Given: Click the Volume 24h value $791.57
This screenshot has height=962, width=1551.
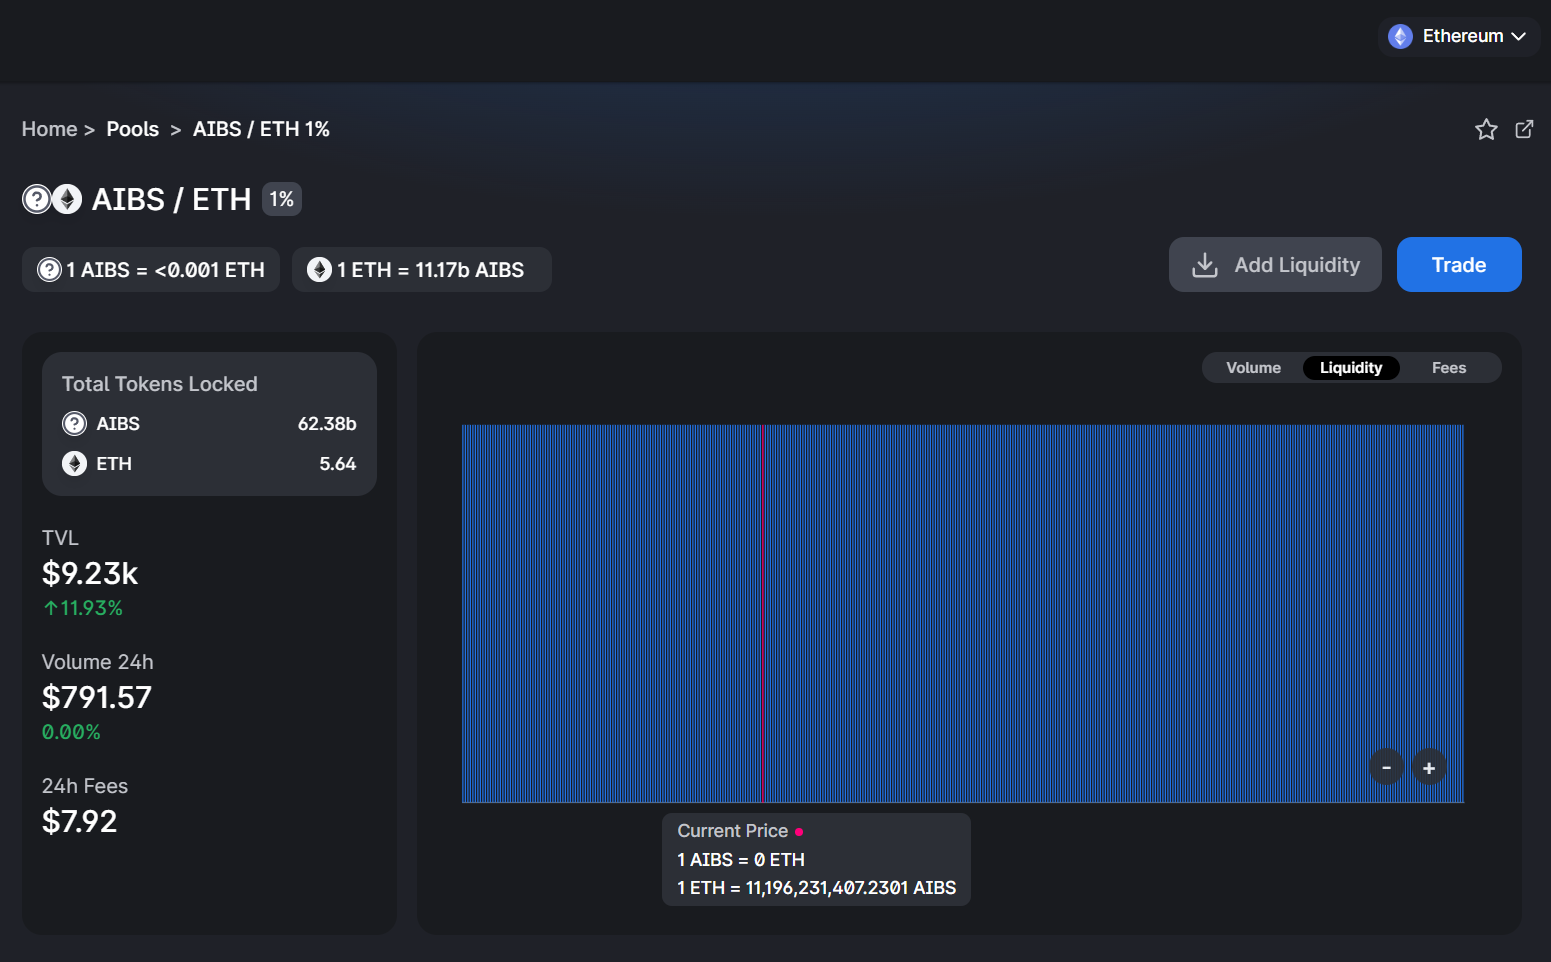Looking at the screenshot, I should 97,698.
